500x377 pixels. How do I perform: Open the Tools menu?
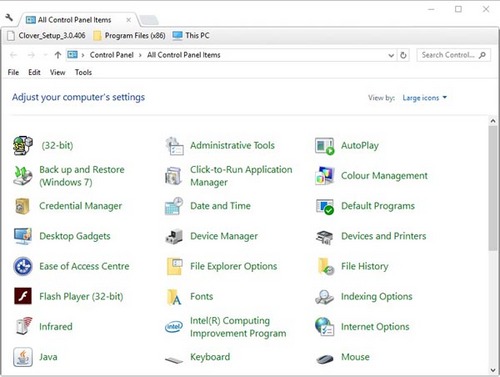pos(83,72)
